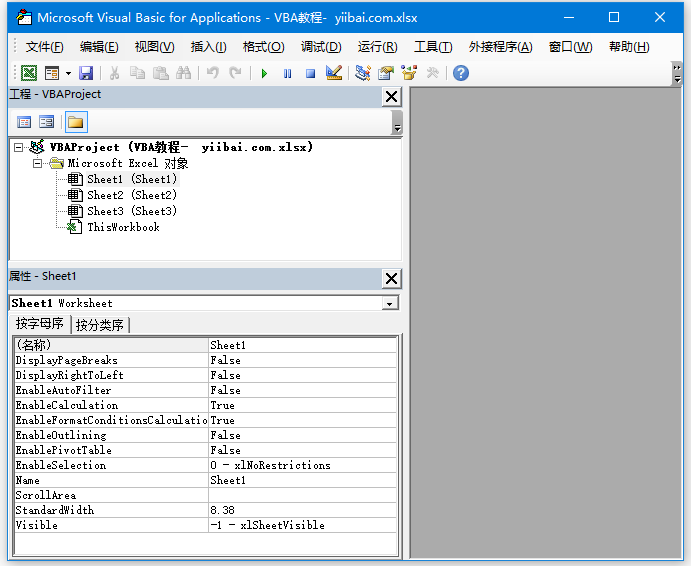Toggle Design Mode icon

(x=334, y=73)
